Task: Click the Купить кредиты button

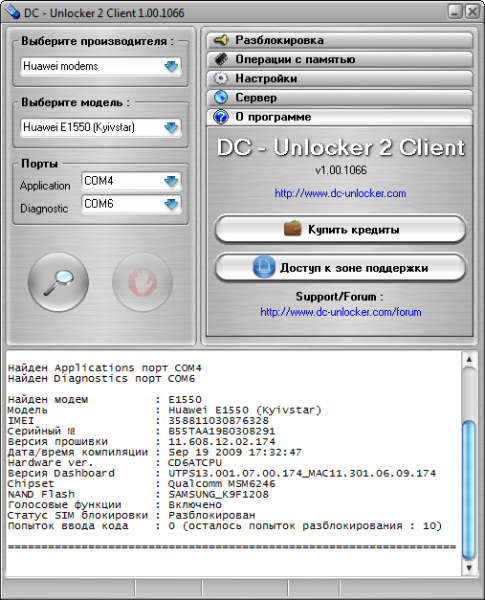Action: pyautogui.click(x=340, y=229)
